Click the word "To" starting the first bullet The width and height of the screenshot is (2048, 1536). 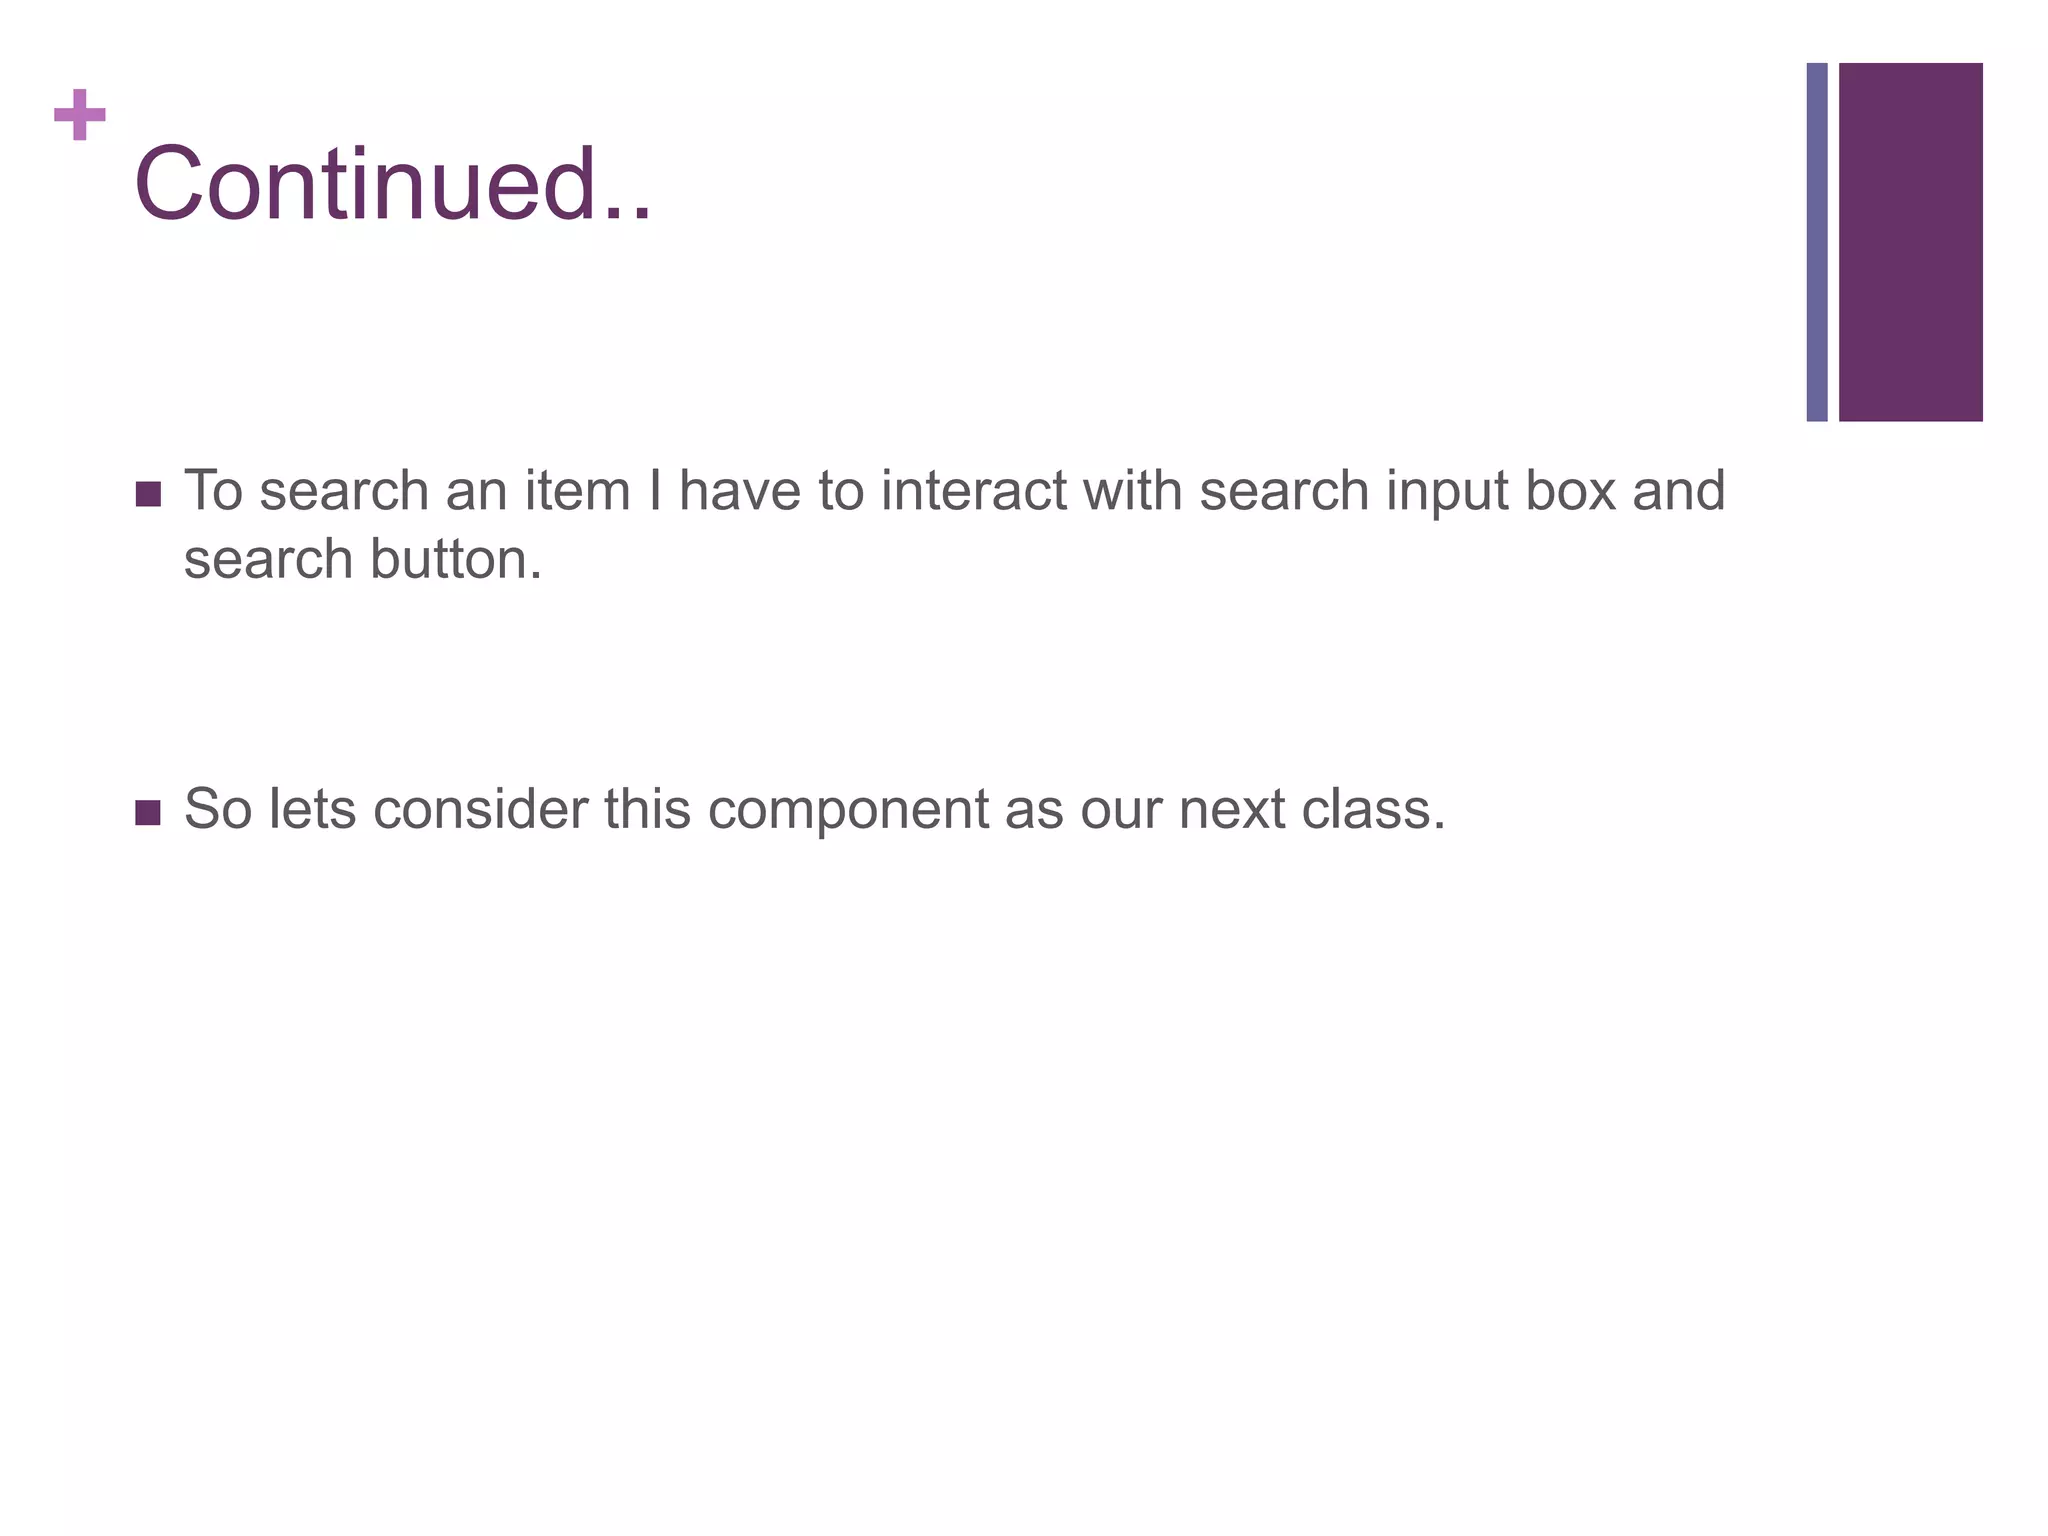click(213, 491)
